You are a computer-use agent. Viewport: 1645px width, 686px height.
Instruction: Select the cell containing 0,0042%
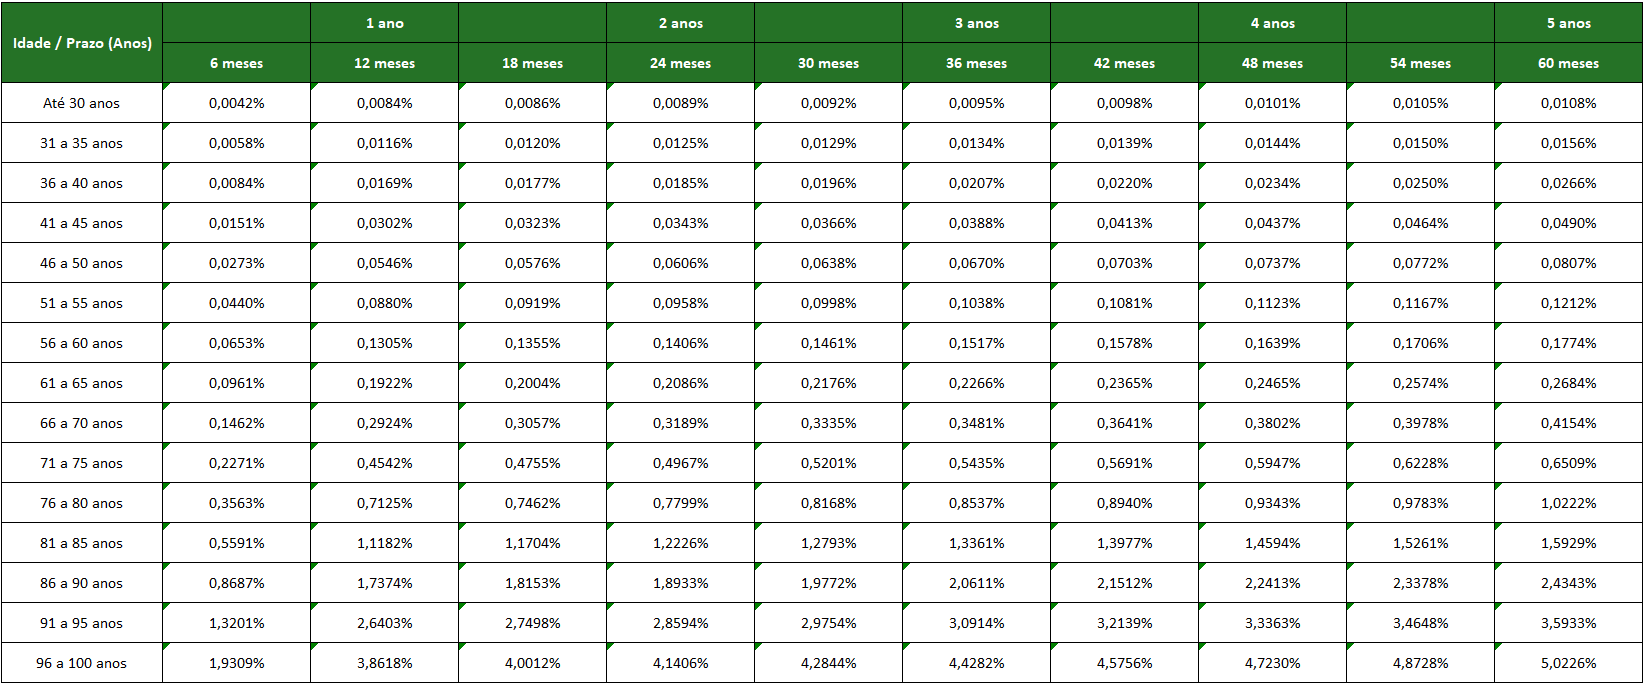click(x=236, y=103)
